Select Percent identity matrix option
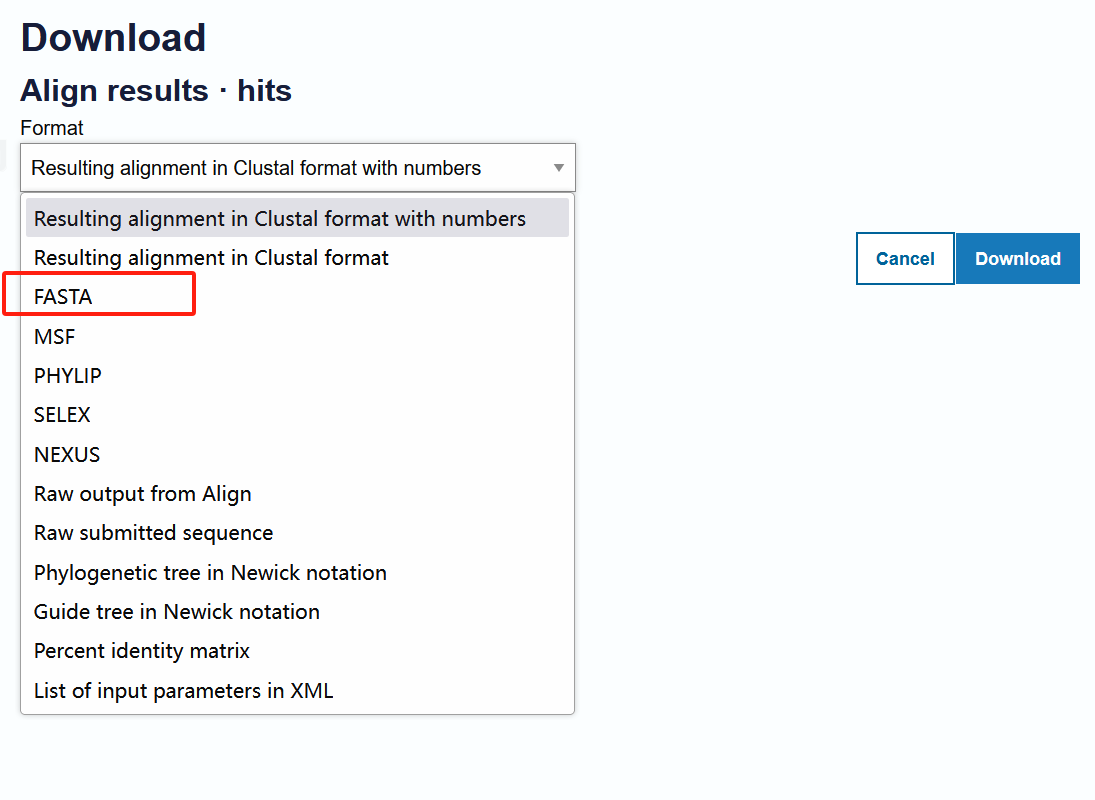The width and height of the screenshot is (1095, 800). click(297, 651)
